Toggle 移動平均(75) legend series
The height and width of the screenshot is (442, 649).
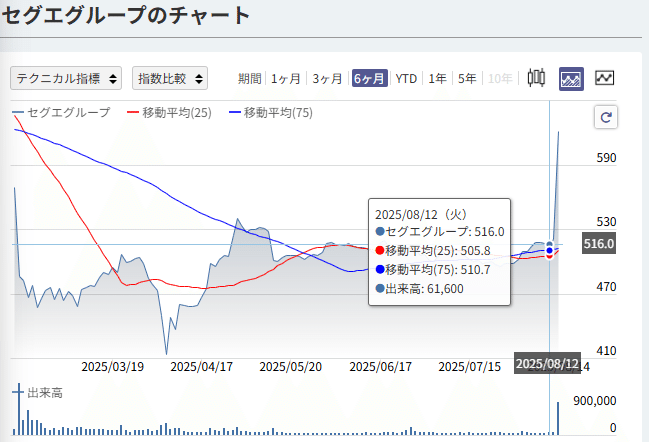coord(271,113)
